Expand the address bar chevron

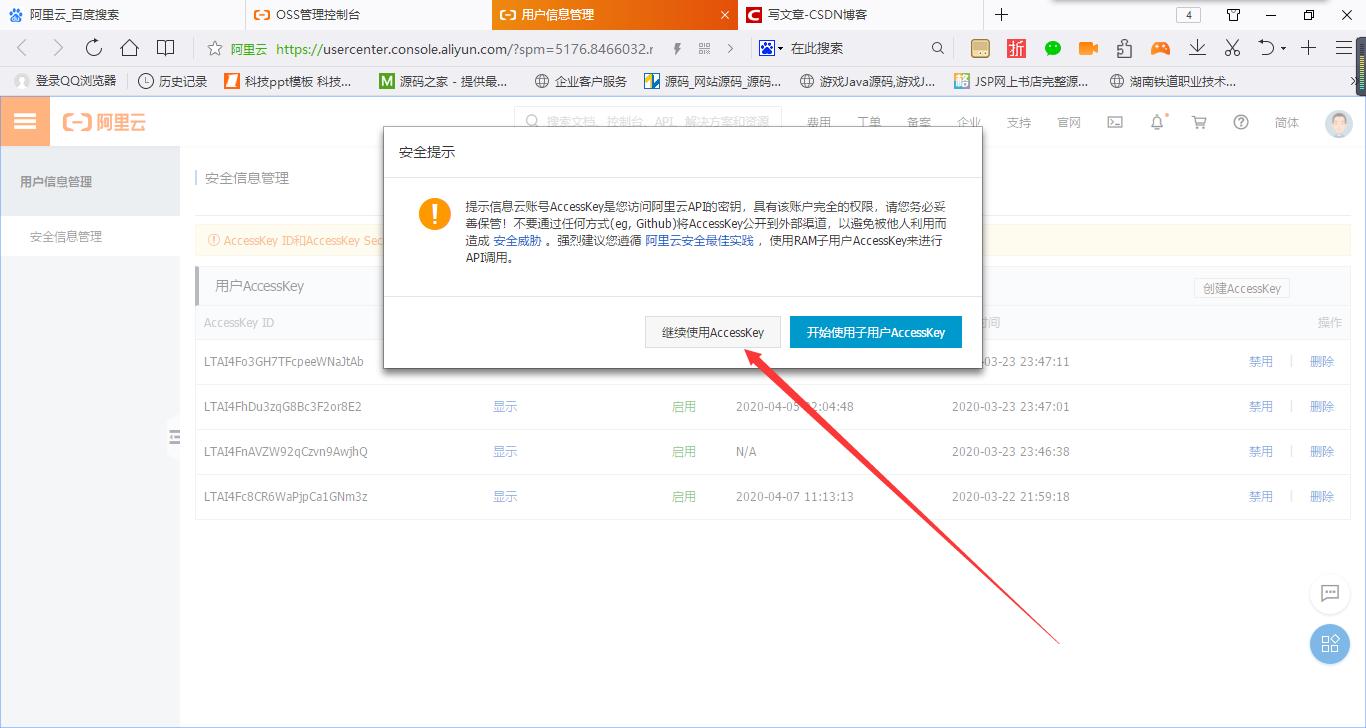[x=730, y=48]
